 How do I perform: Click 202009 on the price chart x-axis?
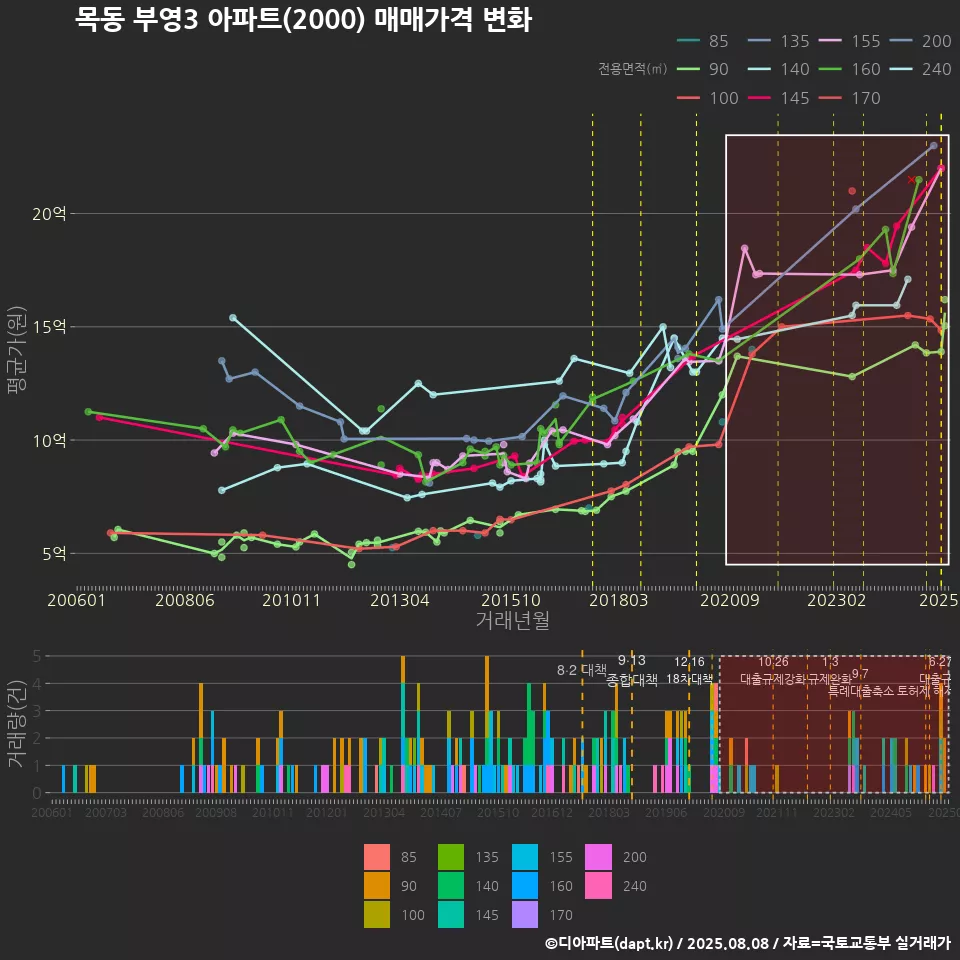[730, 600]
